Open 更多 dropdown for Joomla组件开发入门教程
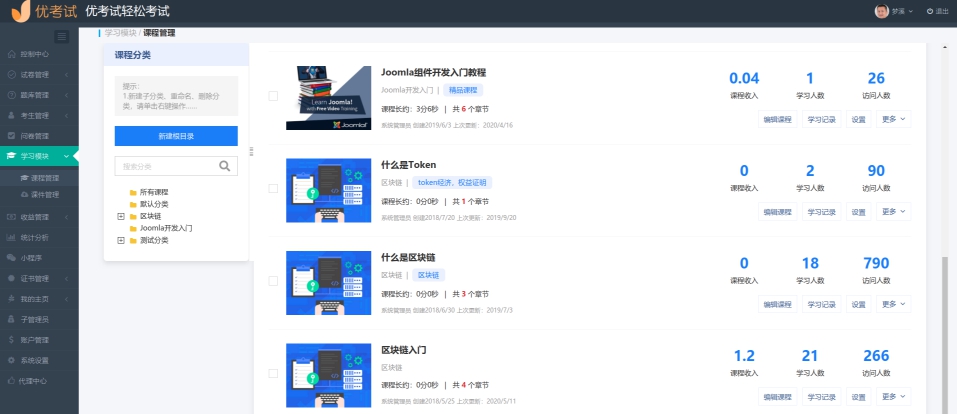 894,119
